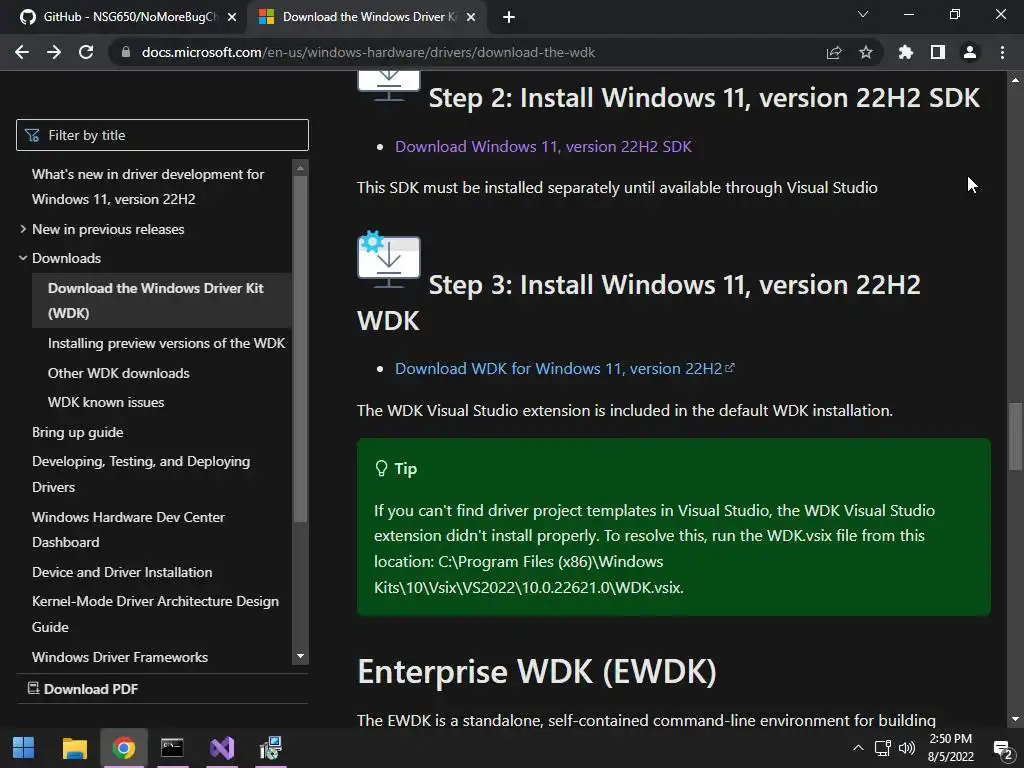Open the volume tray icon

point(906,748)
